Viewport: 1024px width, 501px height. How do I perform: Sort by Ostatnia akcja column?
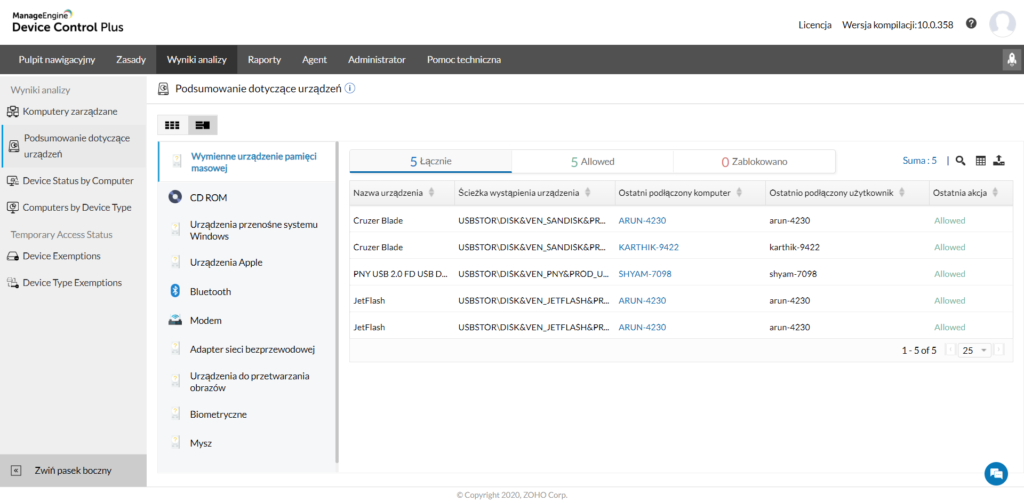point(1002,192)
